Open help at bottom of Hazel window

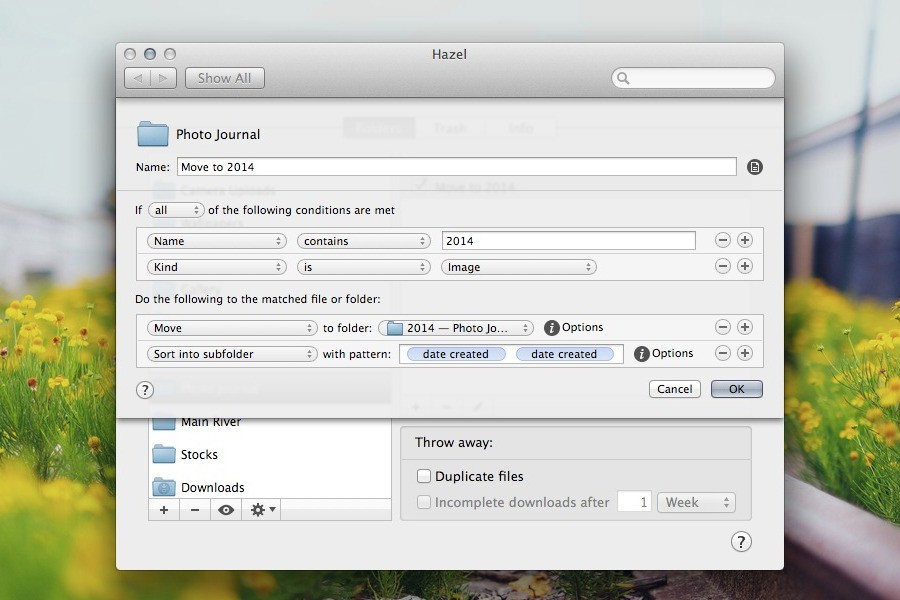(741, 541)
